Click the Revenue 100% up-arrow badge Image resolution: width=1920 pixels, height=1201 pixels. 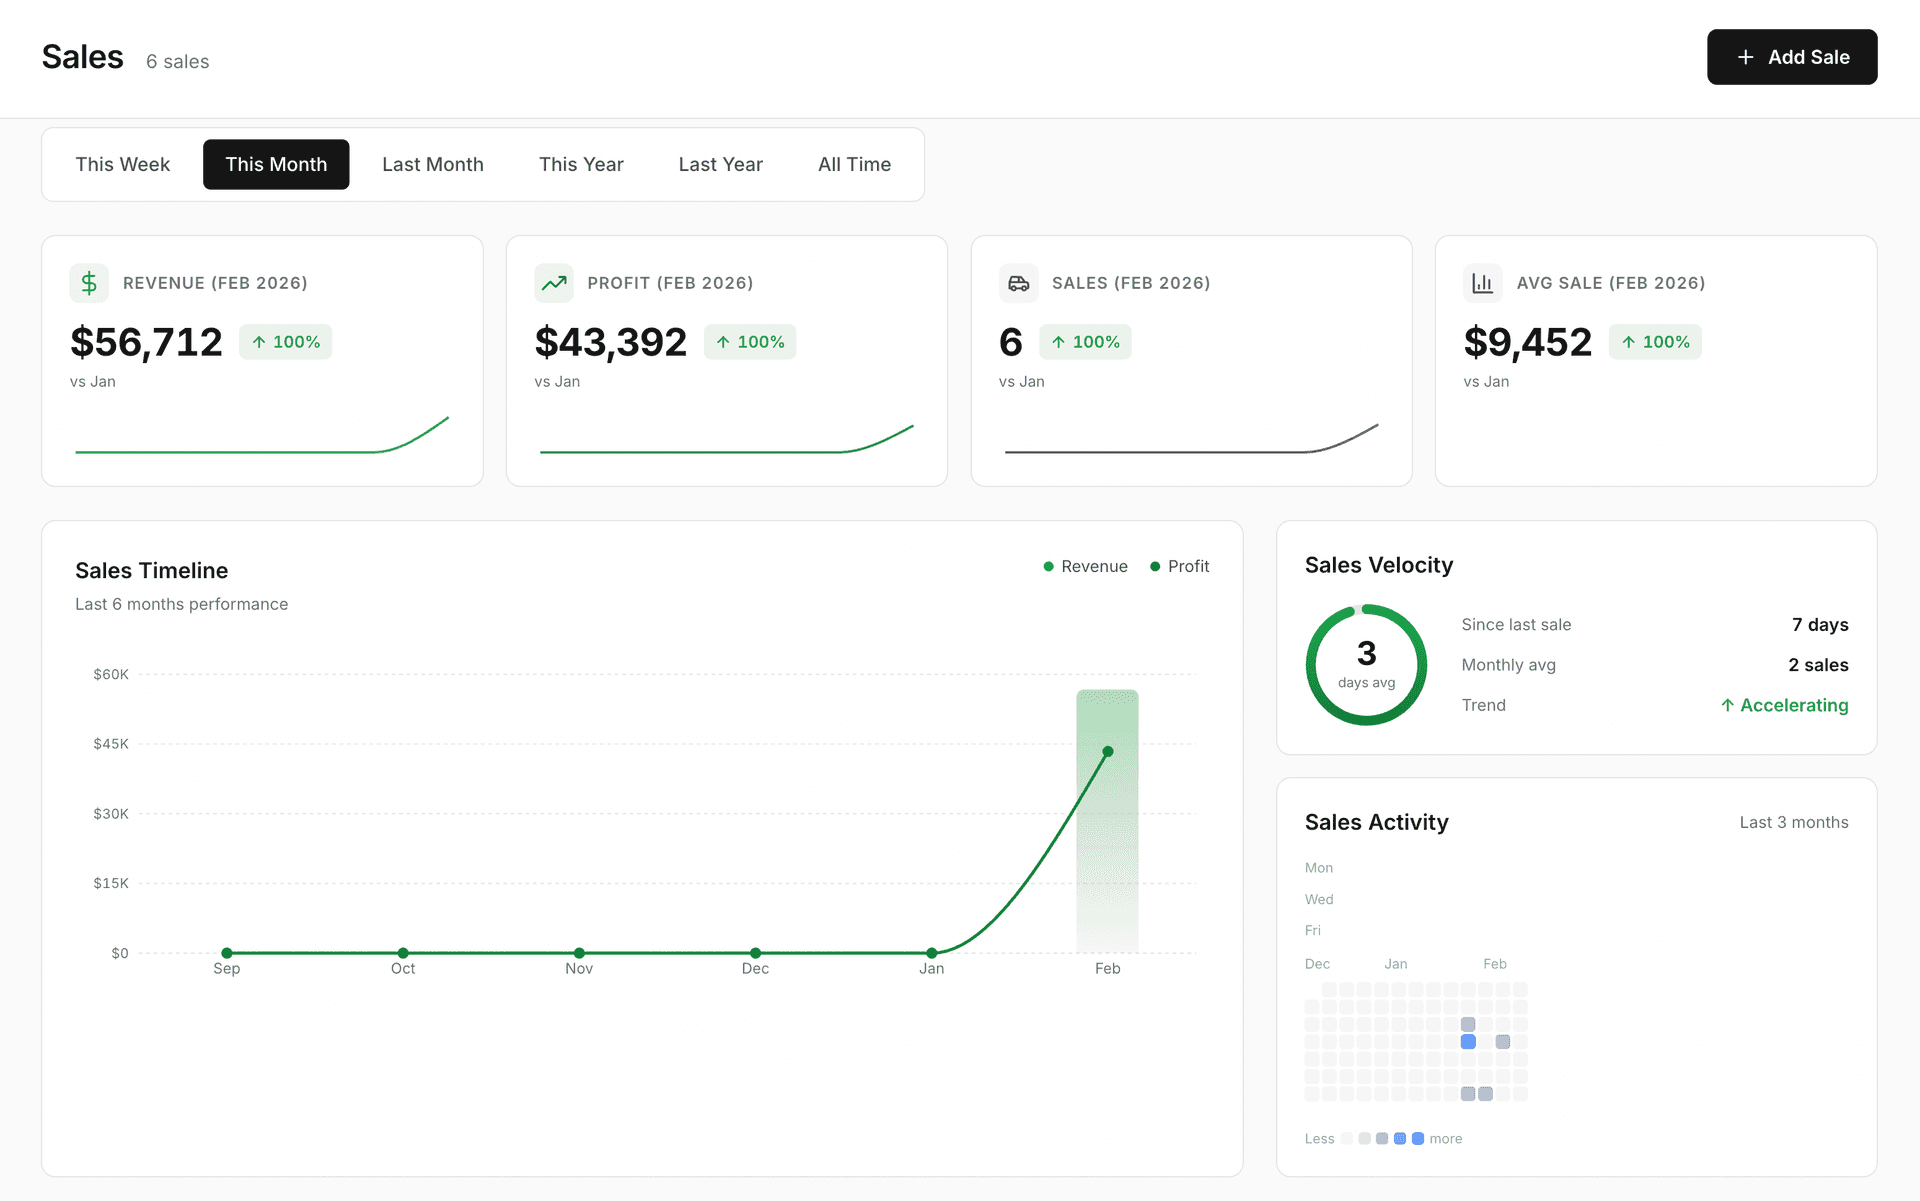point(285,342)
